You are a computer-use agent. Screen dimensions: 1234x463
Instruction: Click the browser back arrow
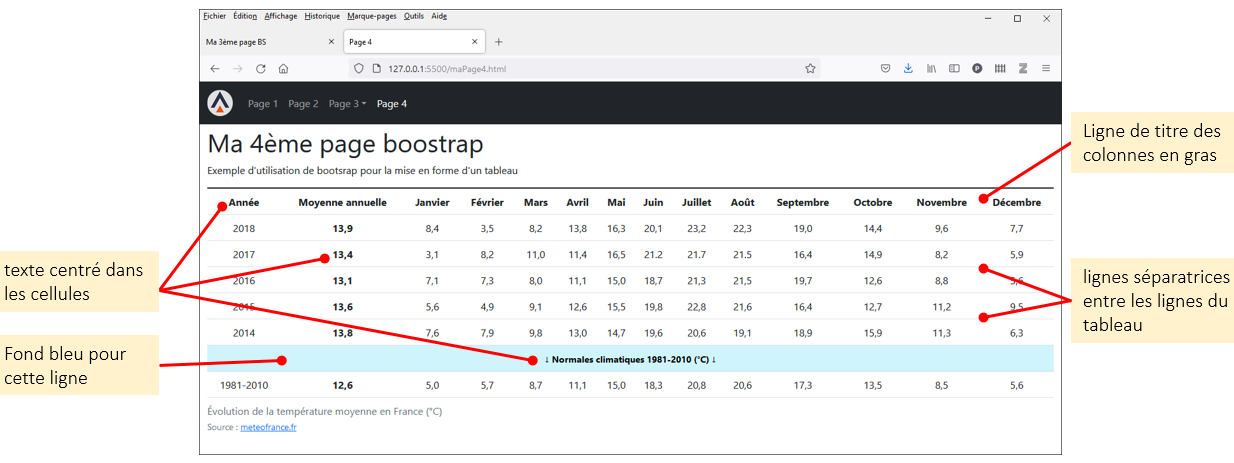[215, 69]
